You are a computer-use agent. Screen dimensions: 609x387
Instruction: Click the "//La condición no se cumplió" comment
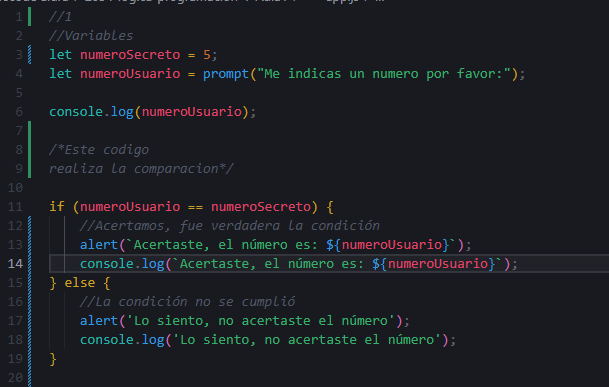(187, 302)
